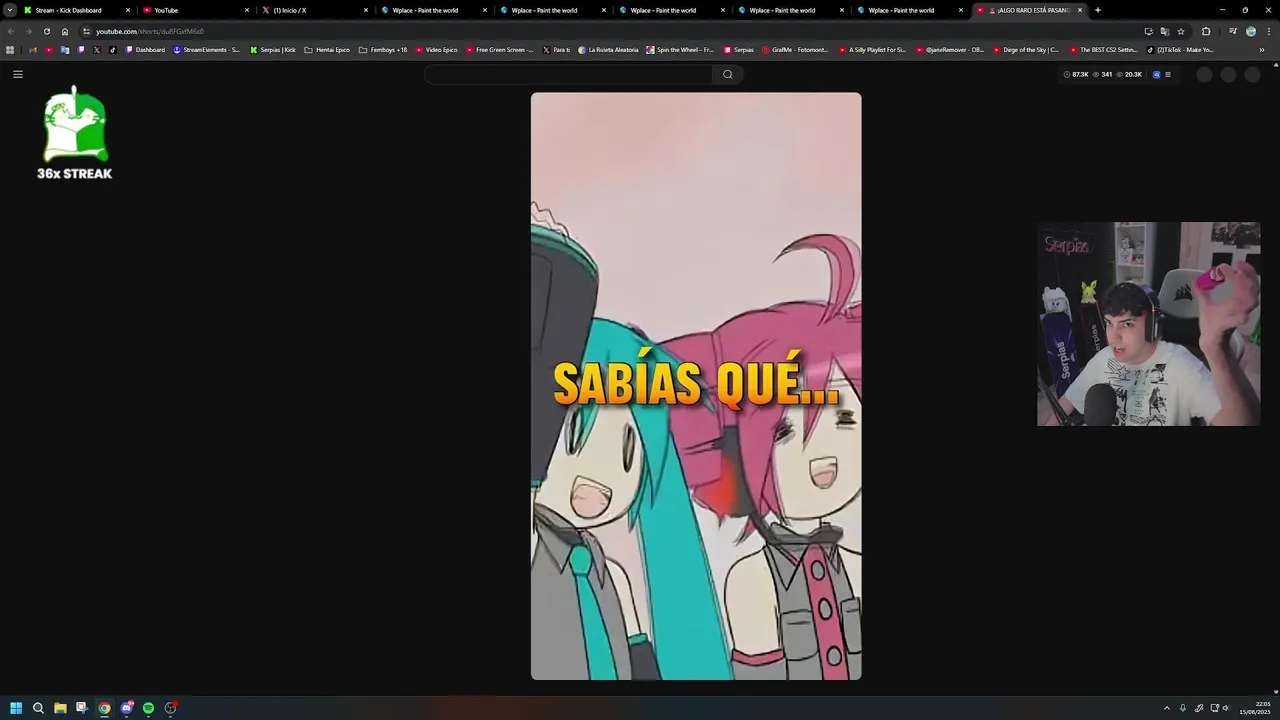
Task: Open the Chrome profile avatar
Action: (x=1250, y=31)
